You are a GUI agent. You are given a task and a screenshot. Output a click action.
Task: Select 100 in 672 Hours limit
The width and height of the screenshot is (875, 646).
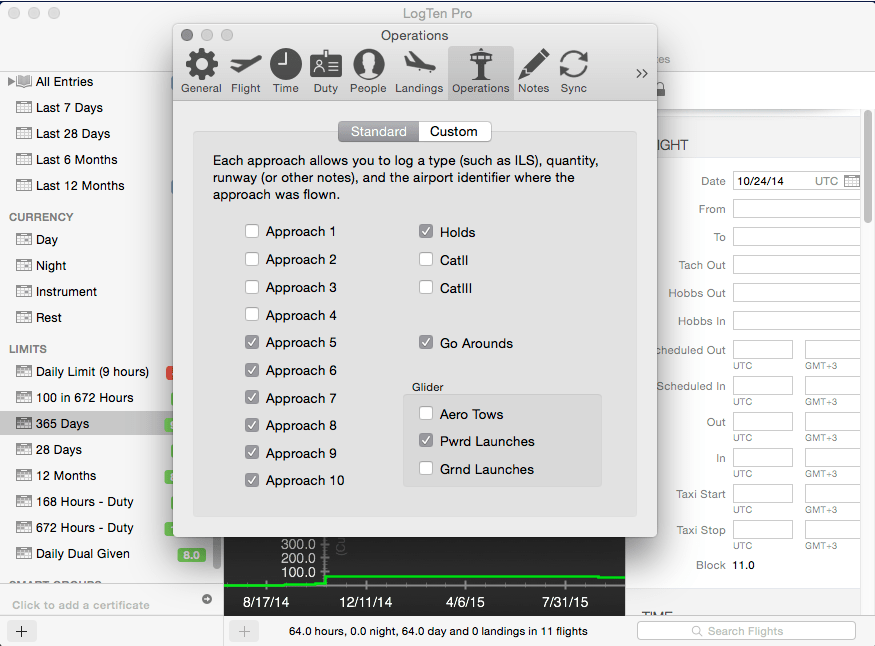tap(86, 397)
